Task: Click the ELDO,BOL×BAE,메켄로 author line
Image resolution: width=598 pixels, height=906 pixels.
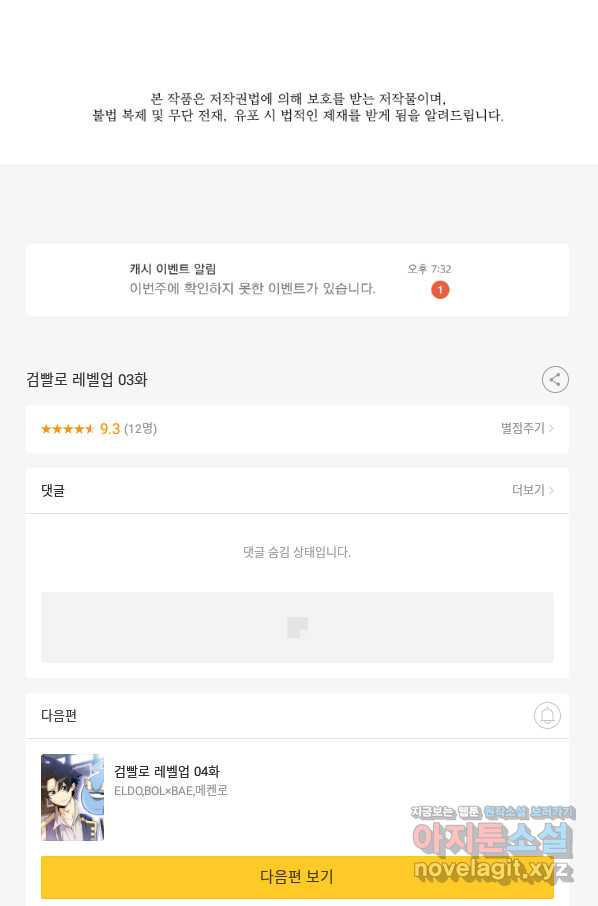Action: [170, 790]
